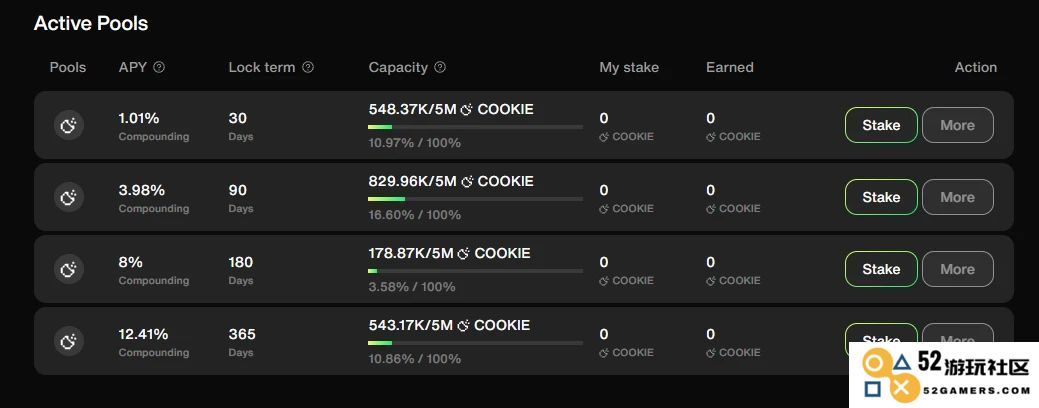This screenshot has height=408, width=1039.
Task: Open More options for 30 Days pool
Action: (x=957, y=125)
